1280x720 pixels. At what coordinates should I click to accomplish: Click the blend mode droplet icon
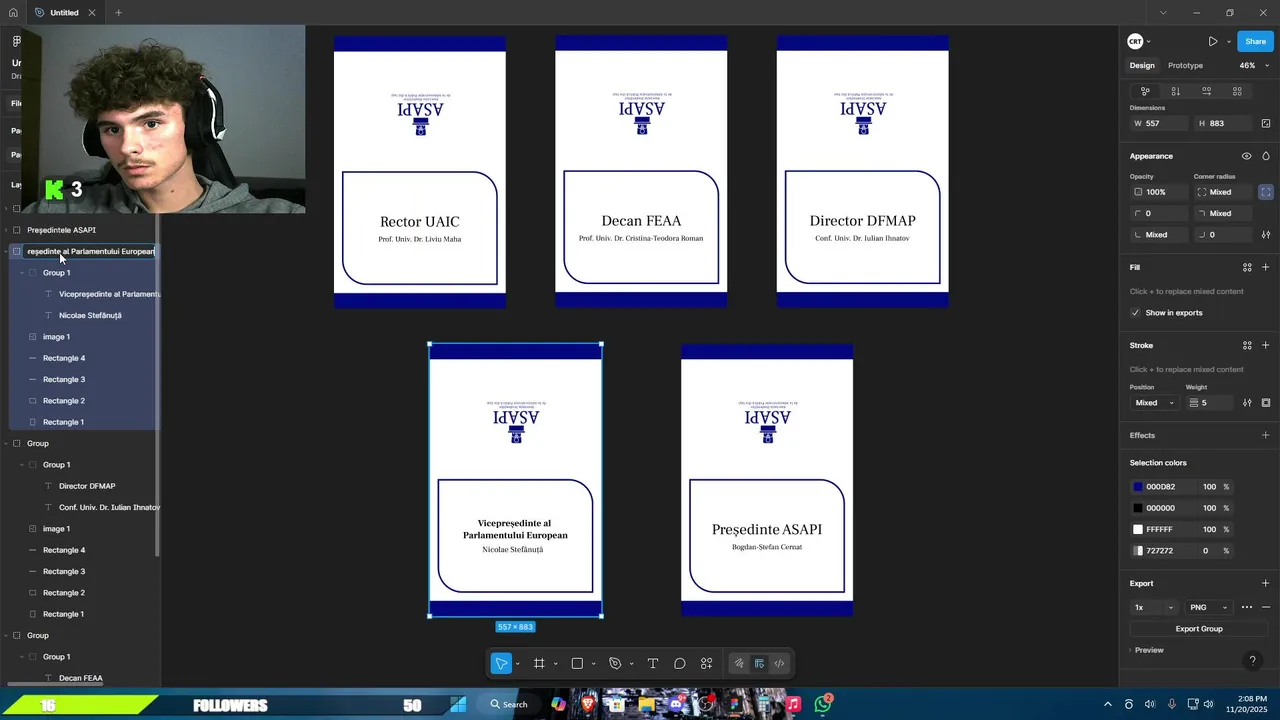coord(1266,156)
